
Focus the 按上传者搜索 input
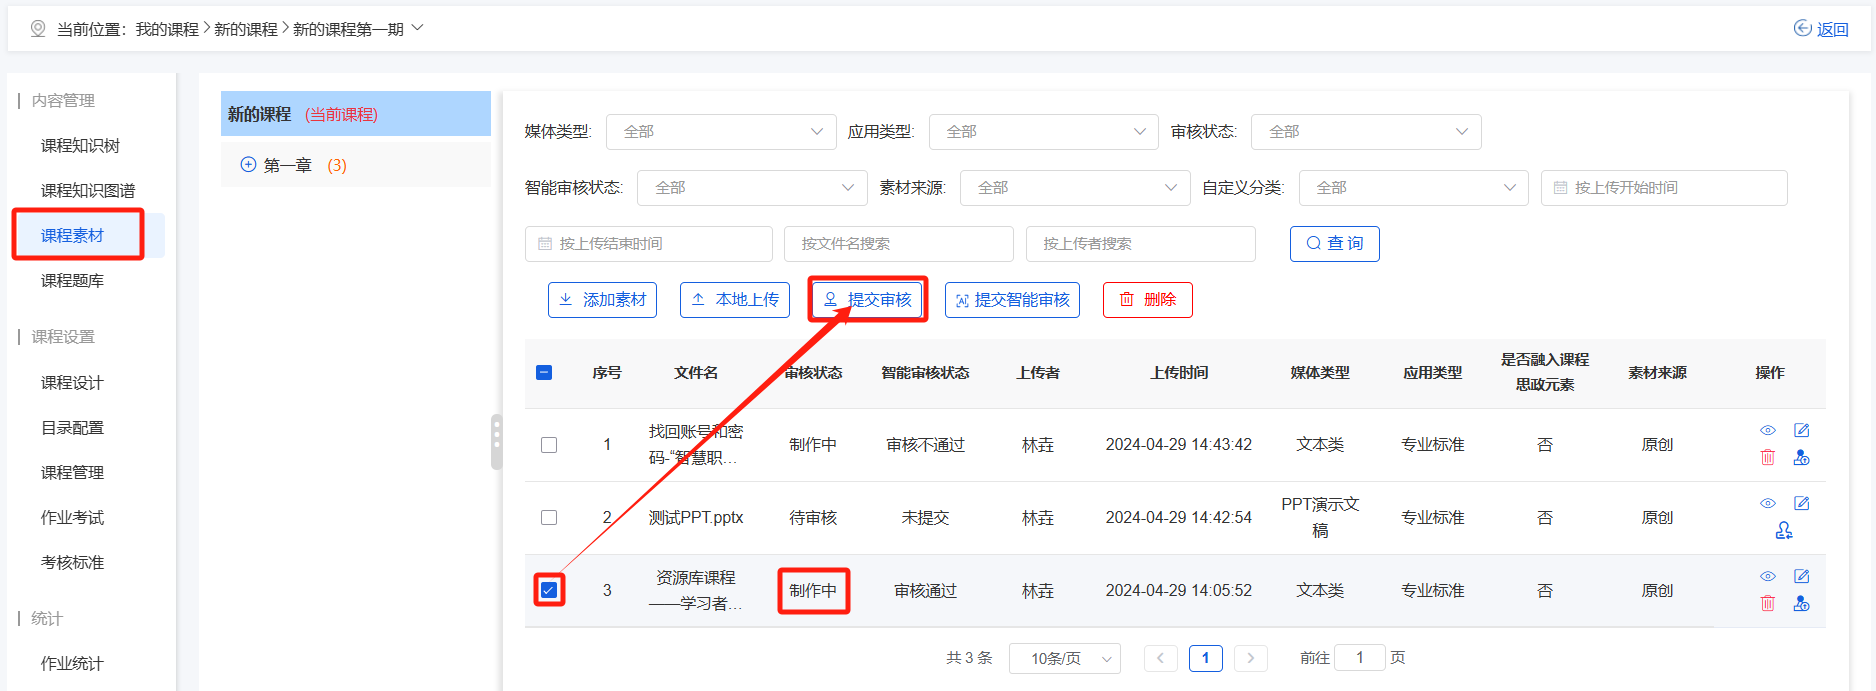pos(1141,244)
